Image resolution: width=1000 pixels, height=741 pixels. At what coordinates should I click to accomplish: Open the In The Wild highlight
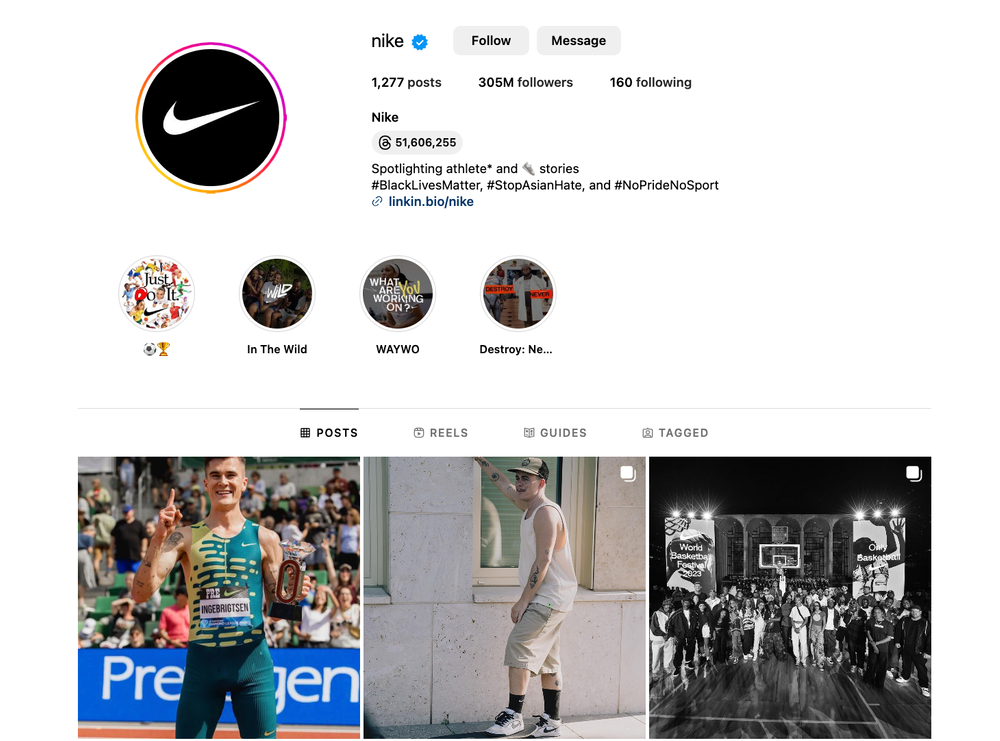(277, 294)
